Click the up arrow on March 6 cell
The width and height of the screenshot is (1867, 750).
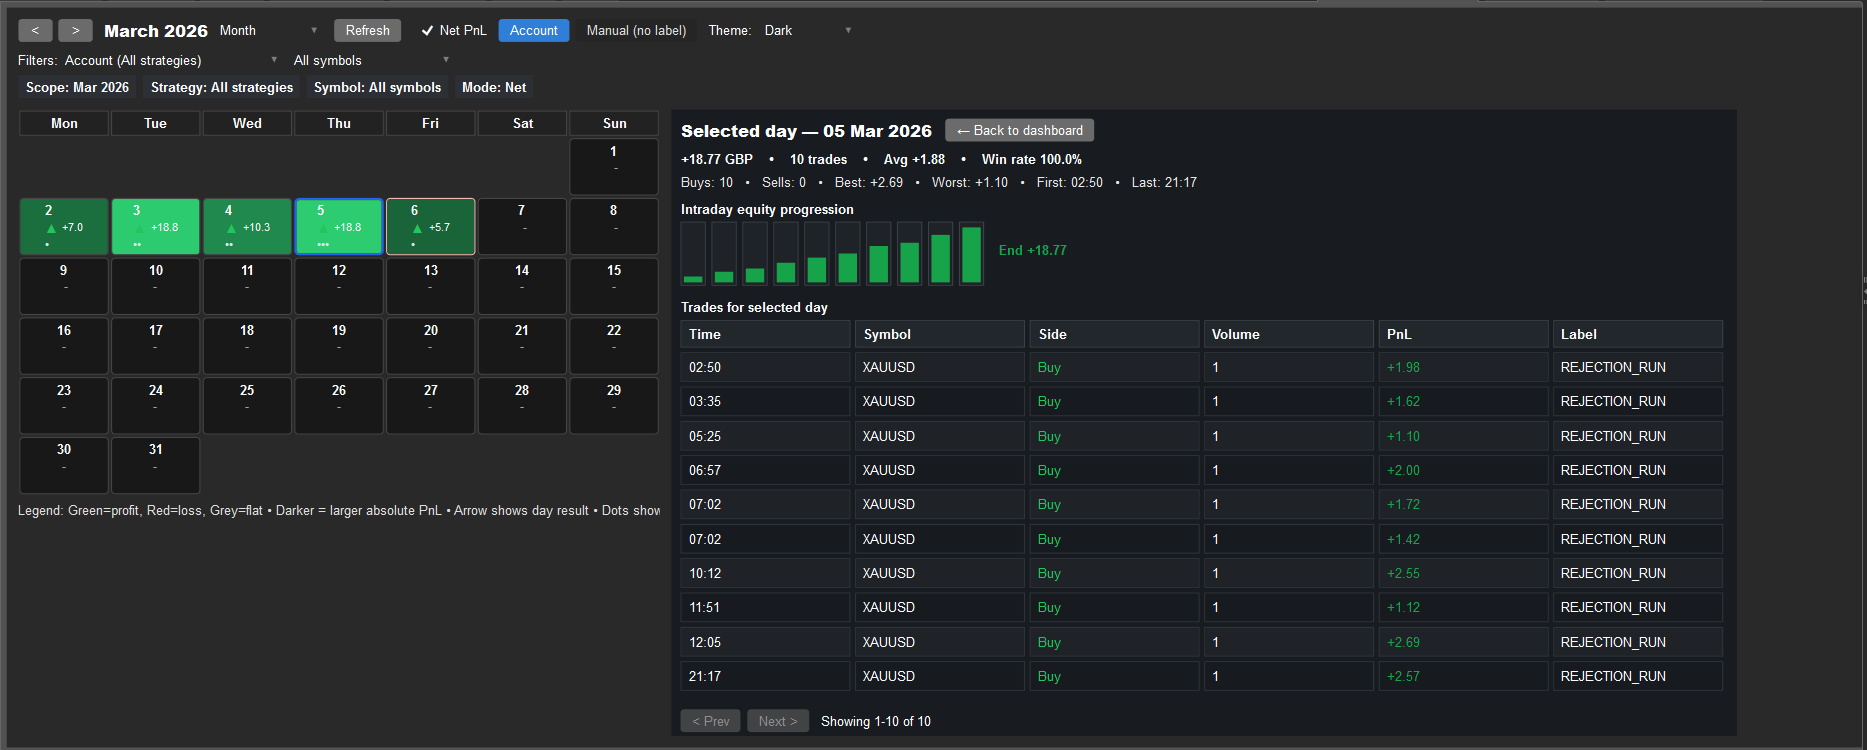tap(417, 228)
